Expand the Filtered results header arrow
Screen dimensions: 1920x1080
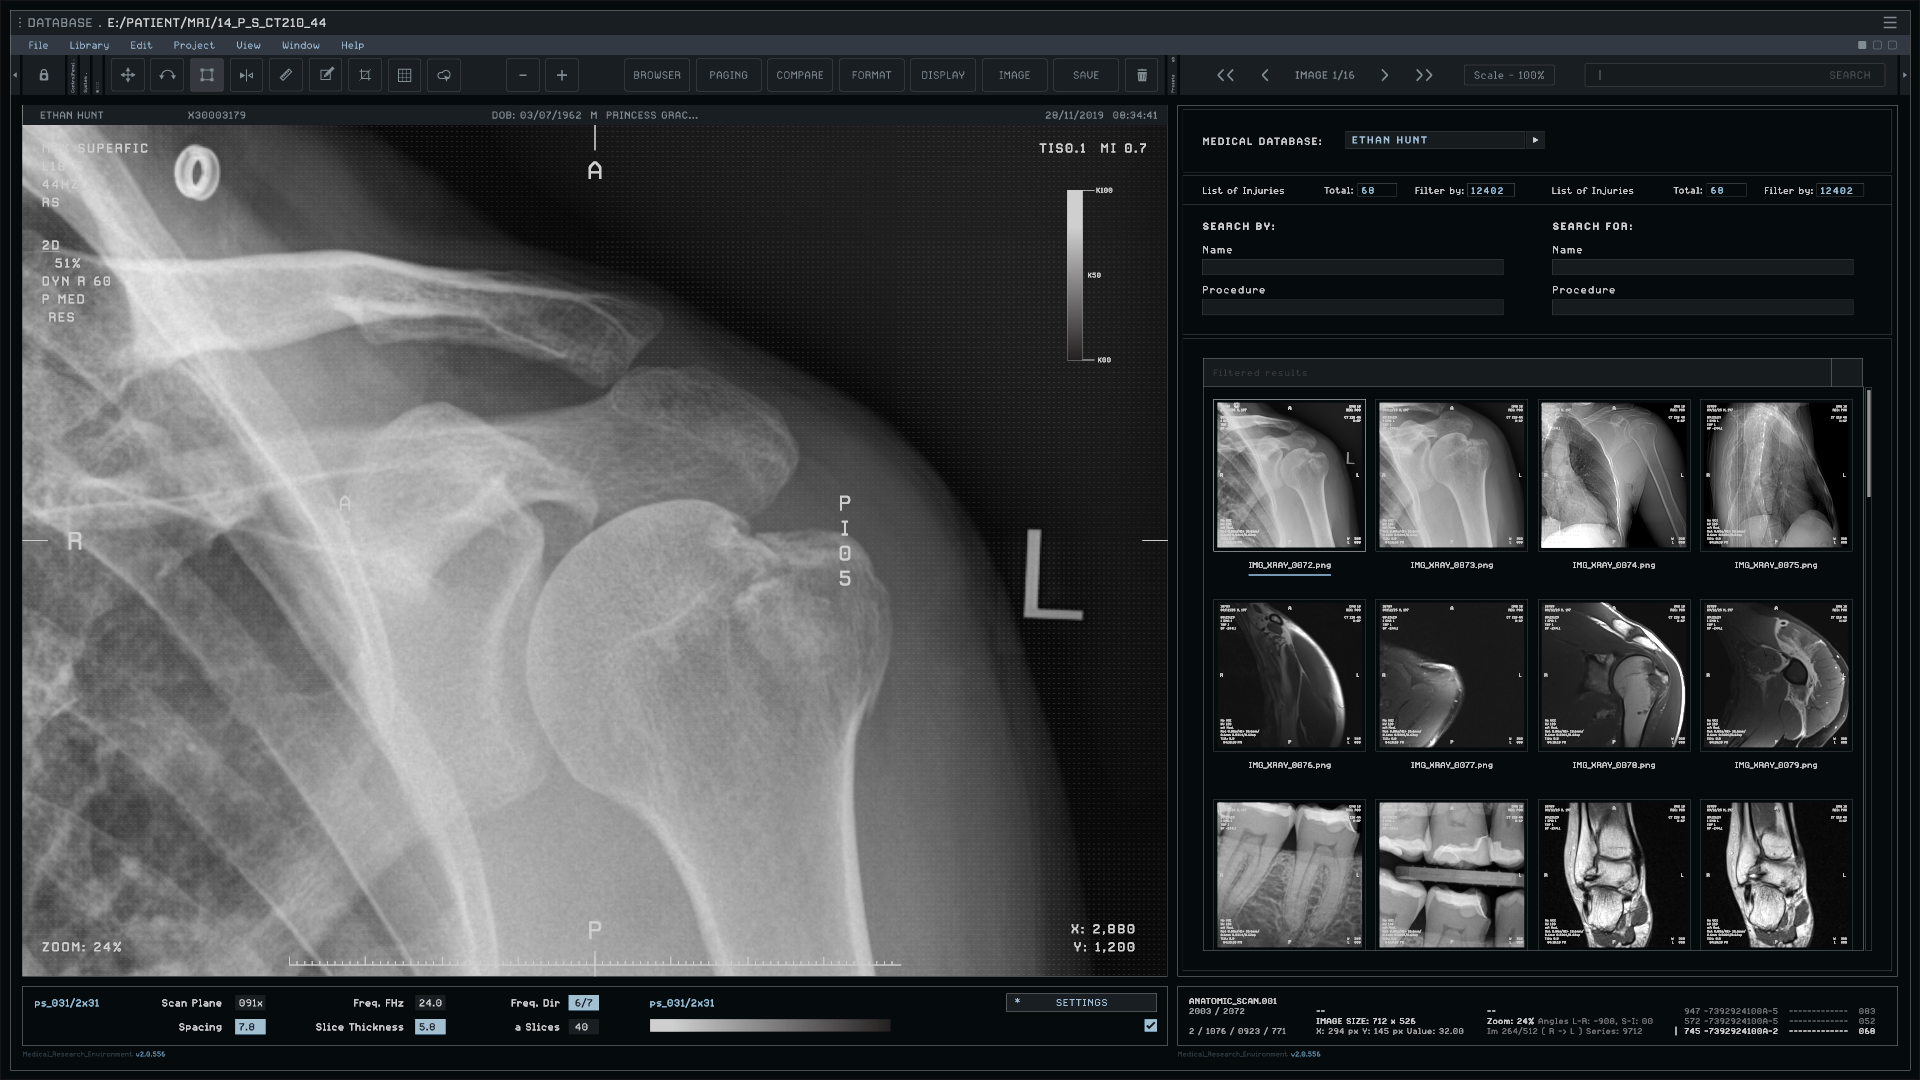tap(1846, 373)
